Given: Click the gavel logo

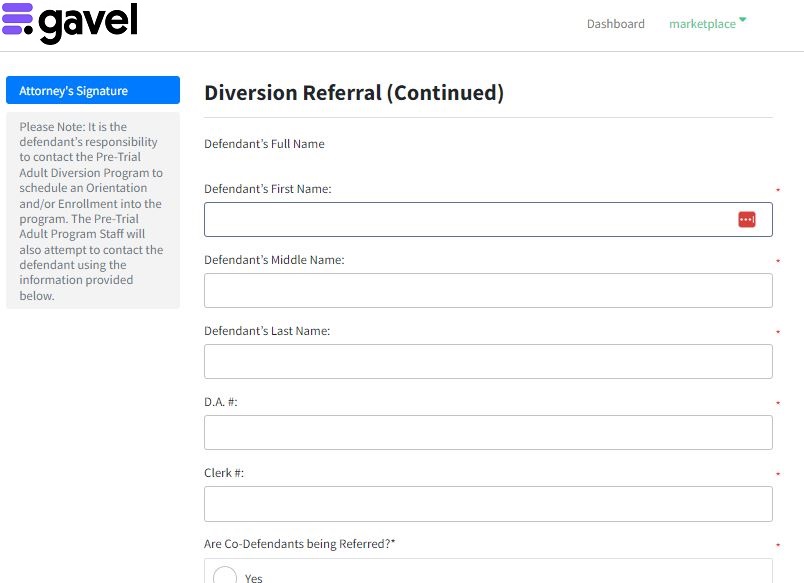Looking at the screenshot, I should tap(70, 21).
